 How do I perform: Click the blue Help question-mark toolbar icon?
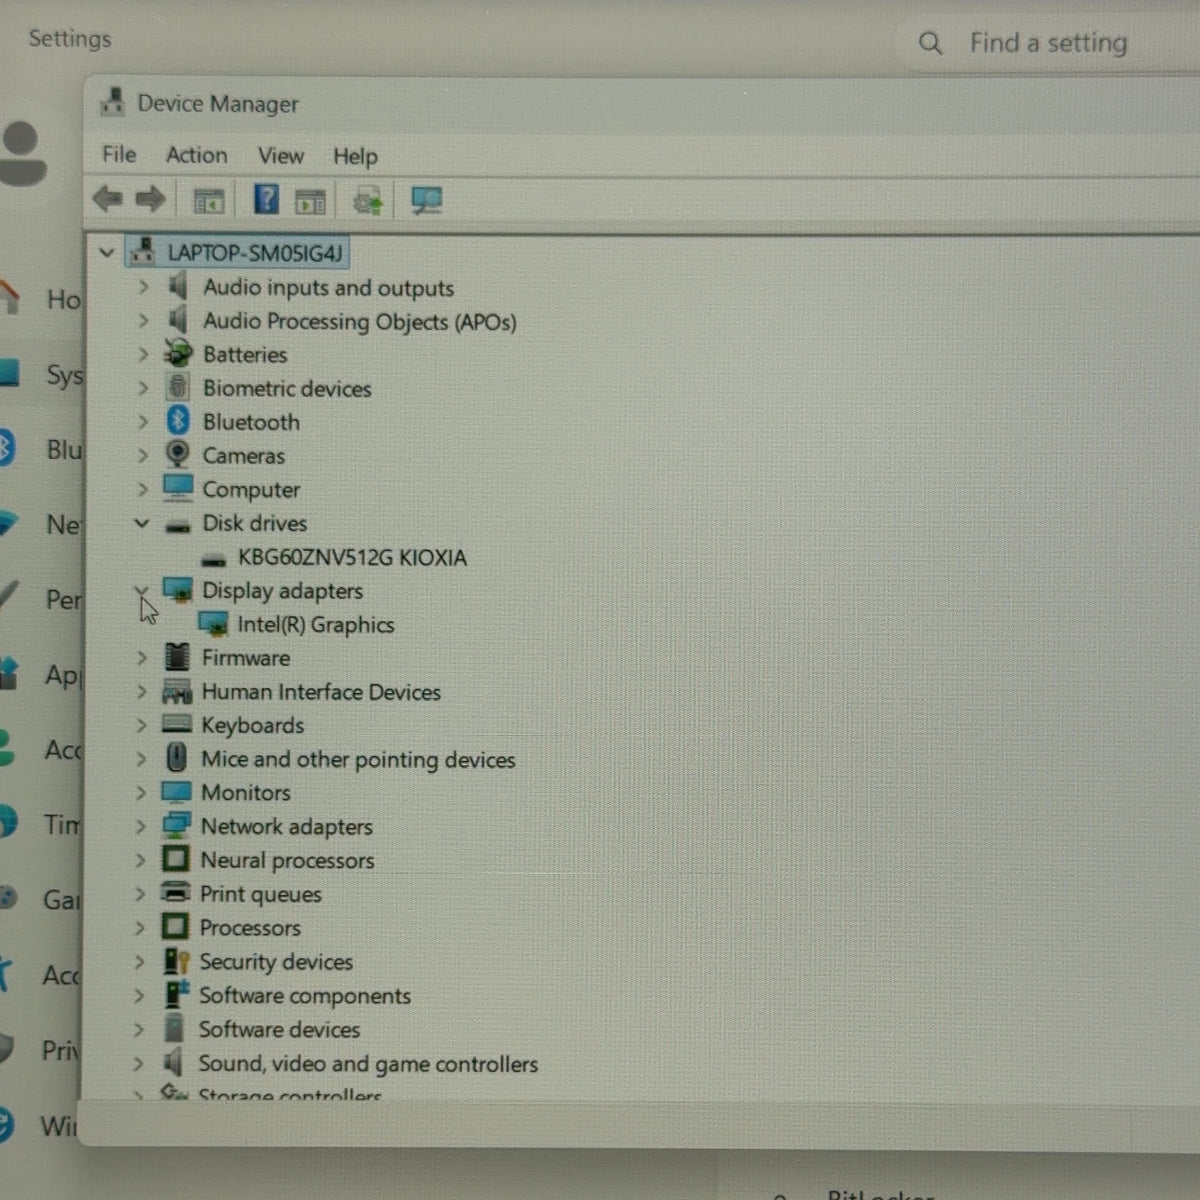click(266, 199)
